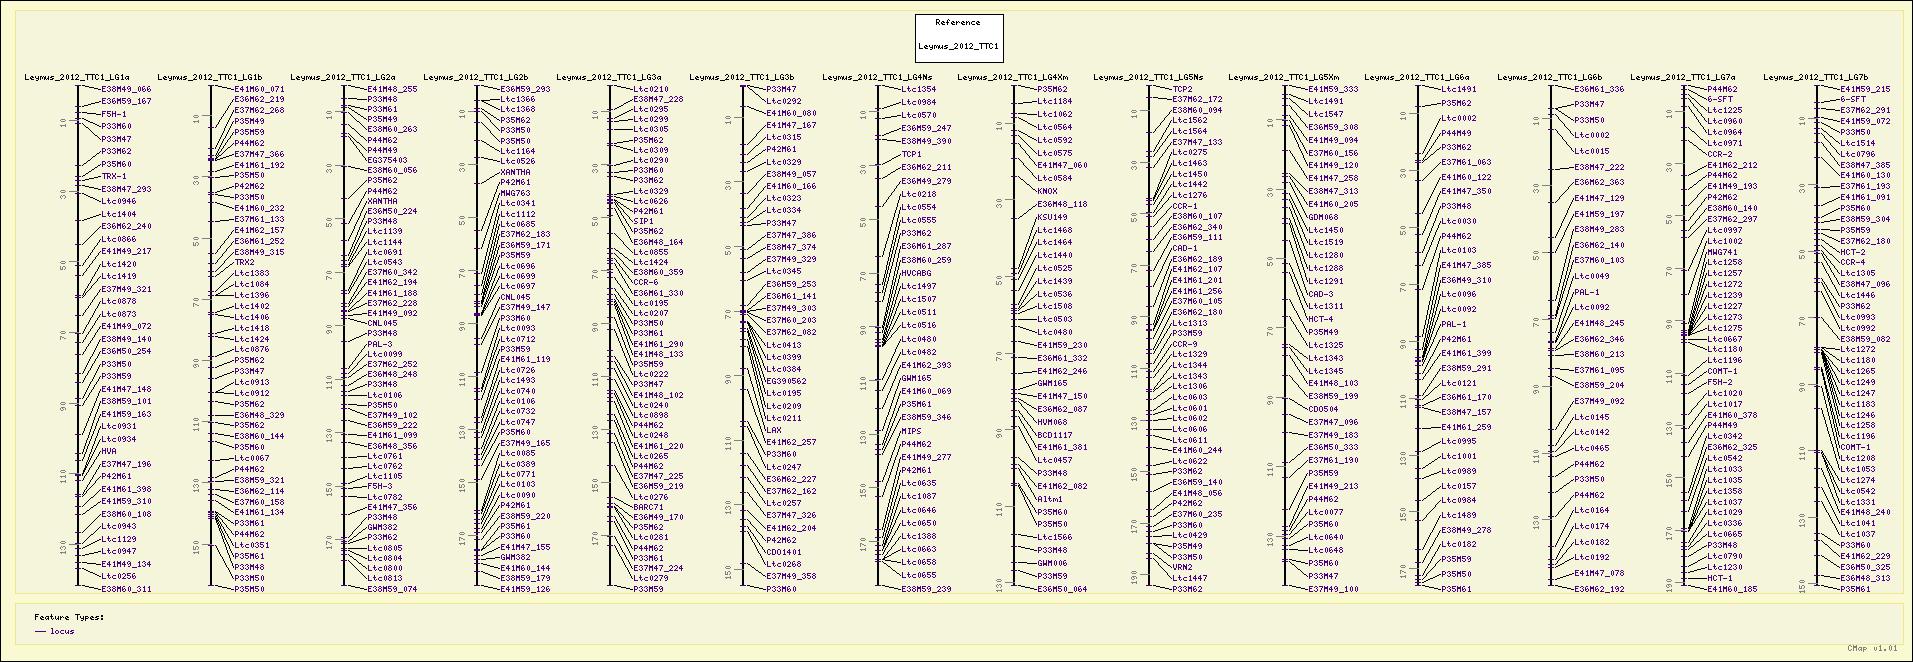Viewport: 1913px width, 662px height.
Task: Open the VRN2 locus on LG5Ns
Action: pos(1182,567)
